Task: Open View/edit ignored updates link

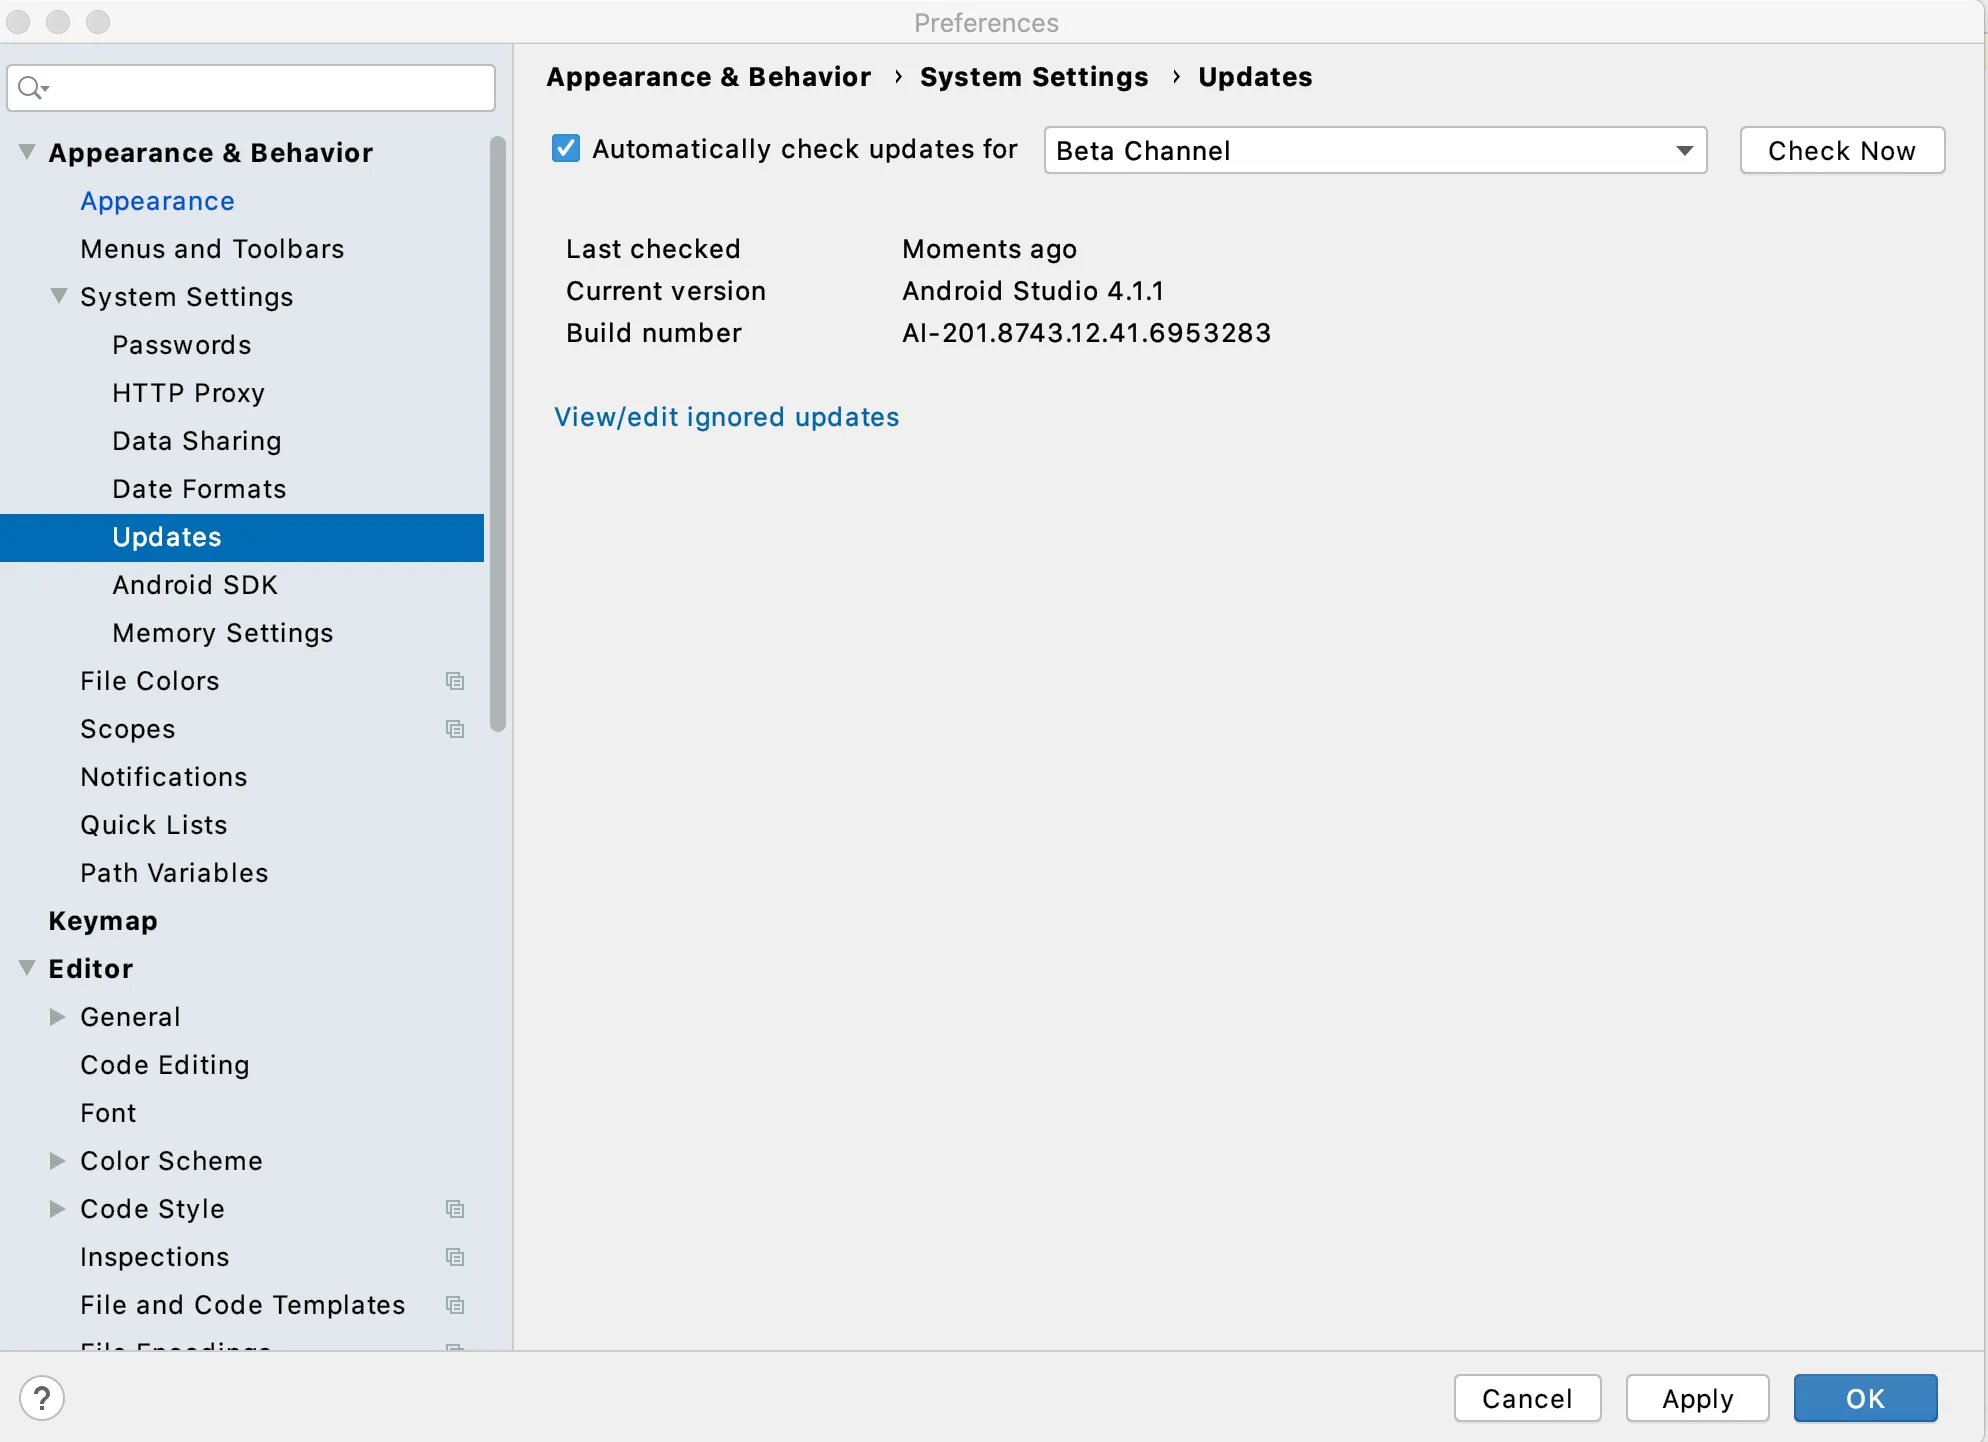Action: click(x=726, y=417)
